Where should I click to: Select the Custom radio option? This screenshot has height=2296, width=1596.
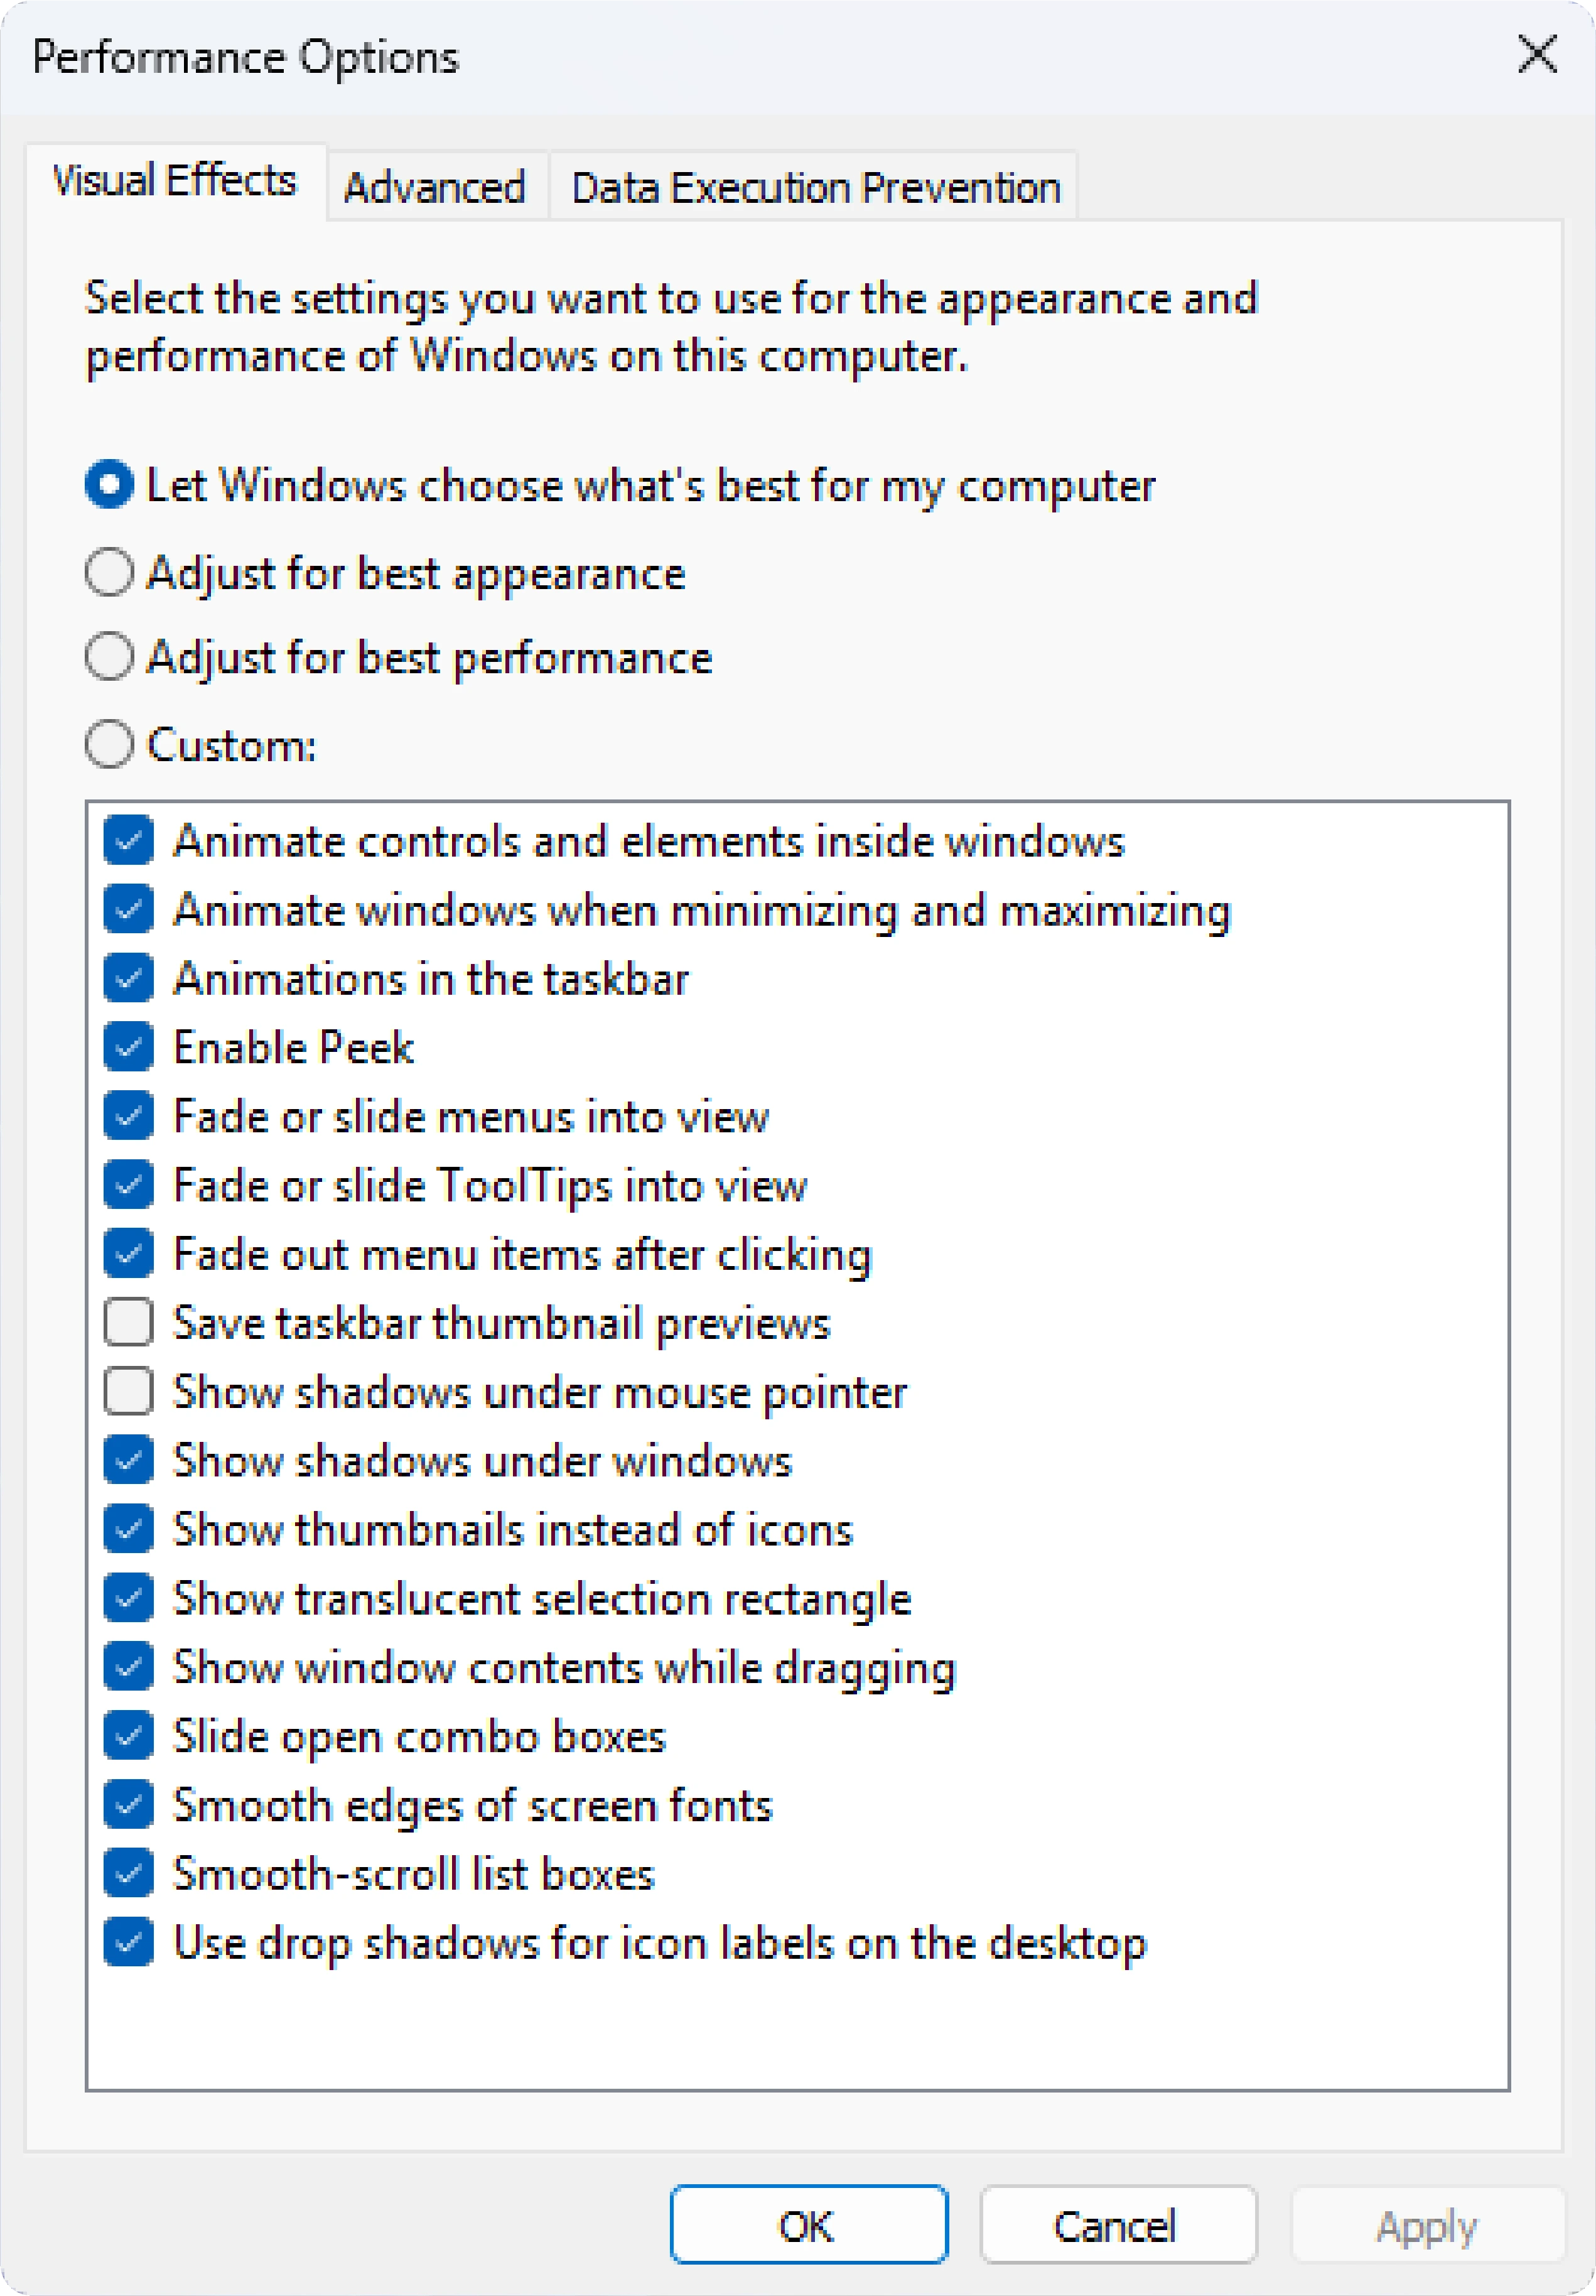point(110,744)
